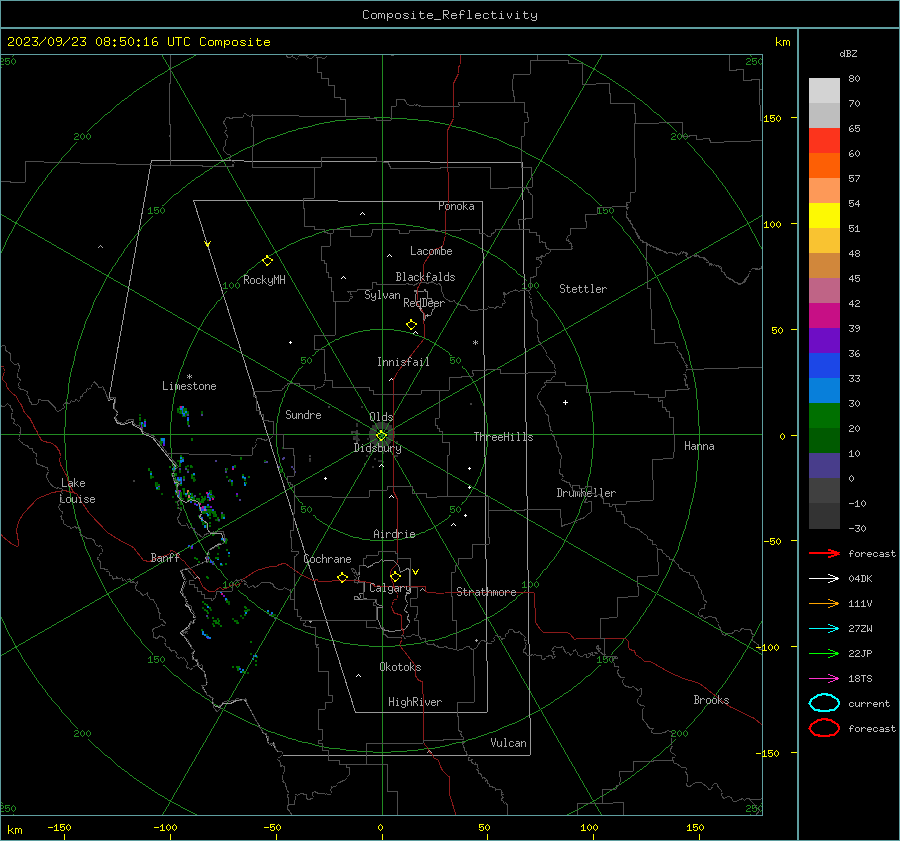Select the dark orange 57-60 dBZ swatch

point(824,166)
